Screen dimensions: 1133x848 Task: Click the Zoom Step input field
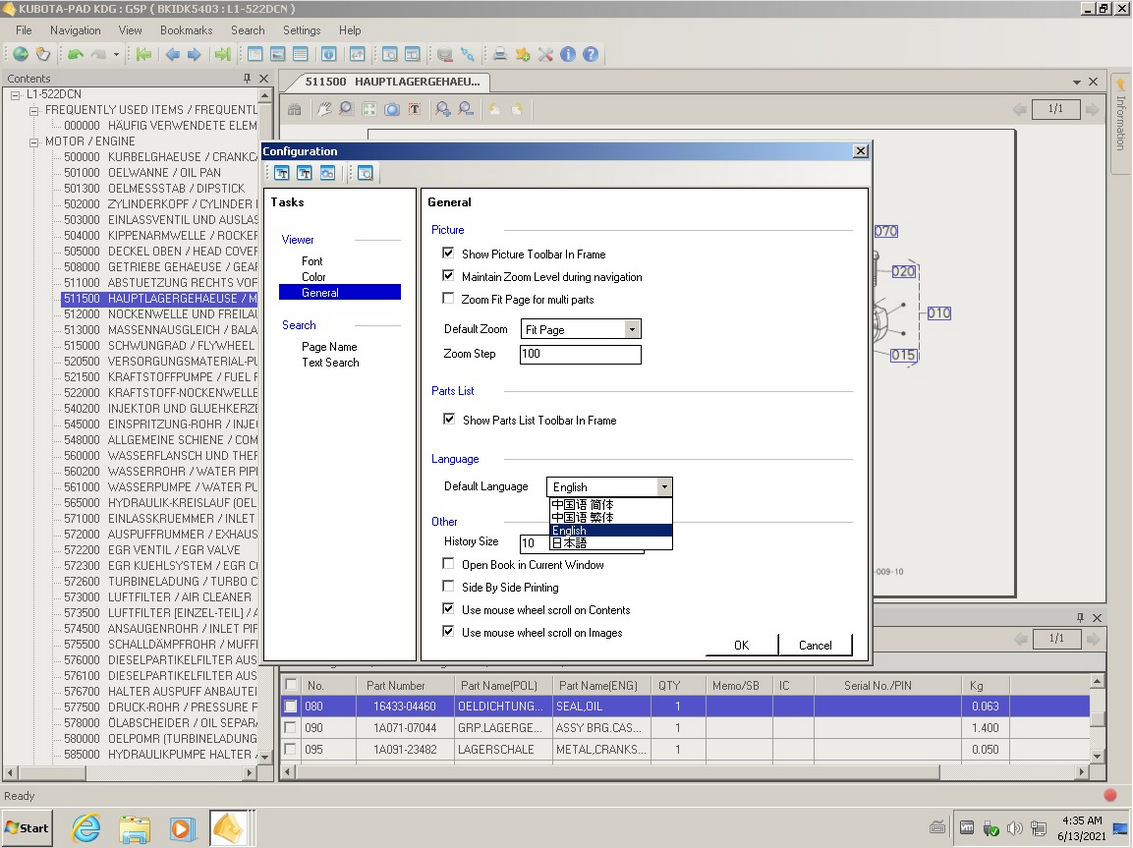(x=580, y=354)
